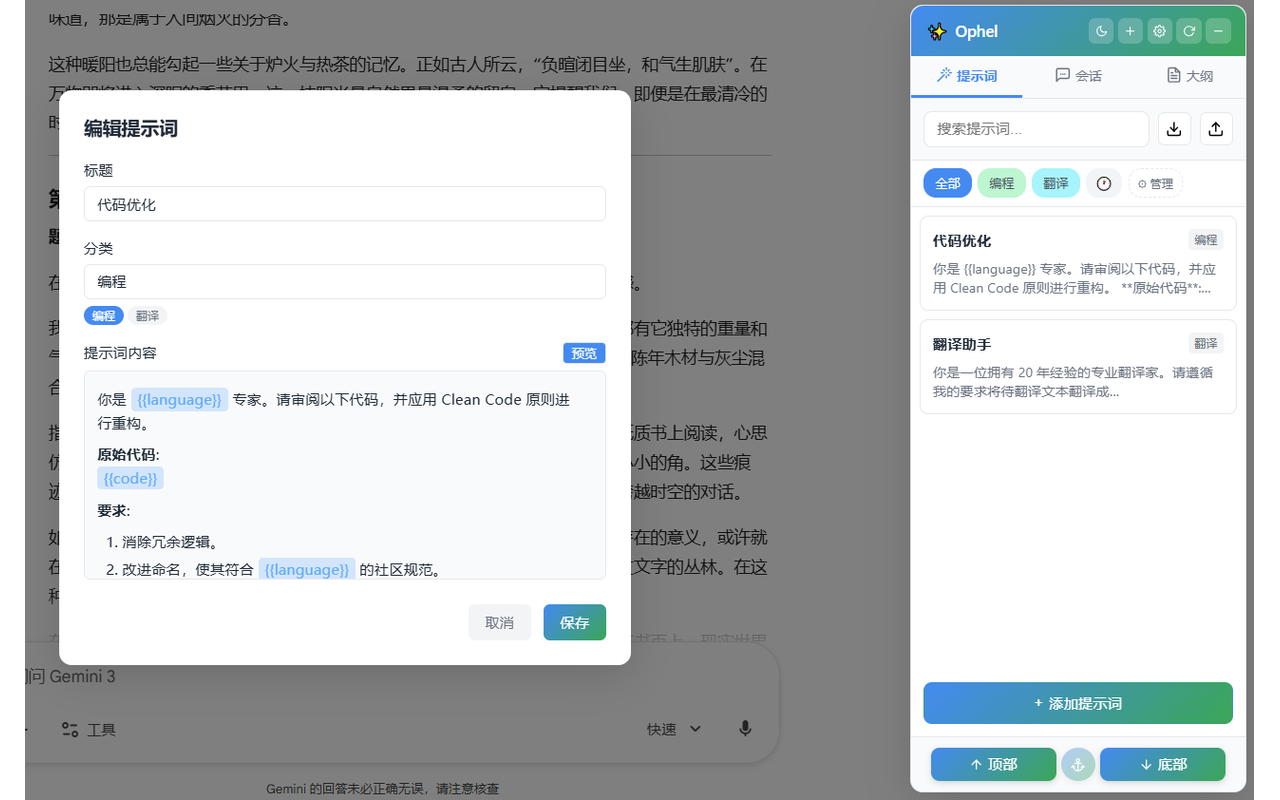Switch to the 会话 tab
Screen dimensions: 1280x800
coord(1078,75)
